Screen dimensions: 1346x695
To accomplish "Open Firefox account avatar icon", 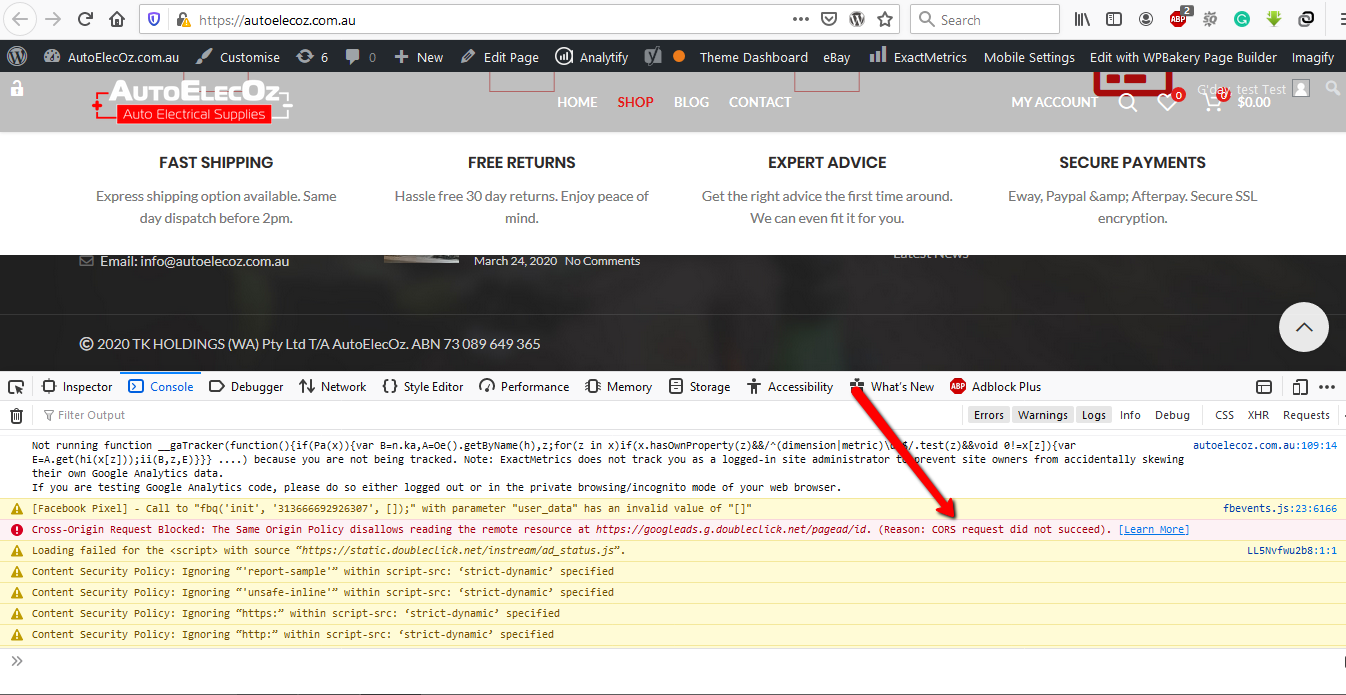I will click(x=1146, y=19).
